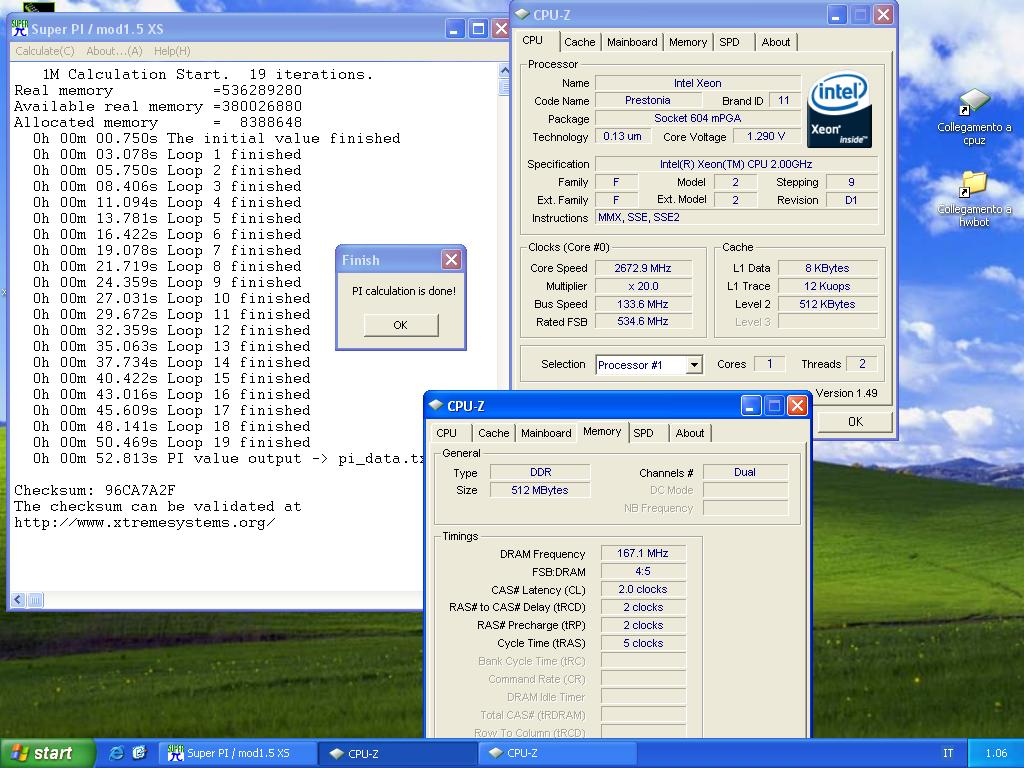Open the Collegamento a cpuz desktop shortcut

coord(974,118)
